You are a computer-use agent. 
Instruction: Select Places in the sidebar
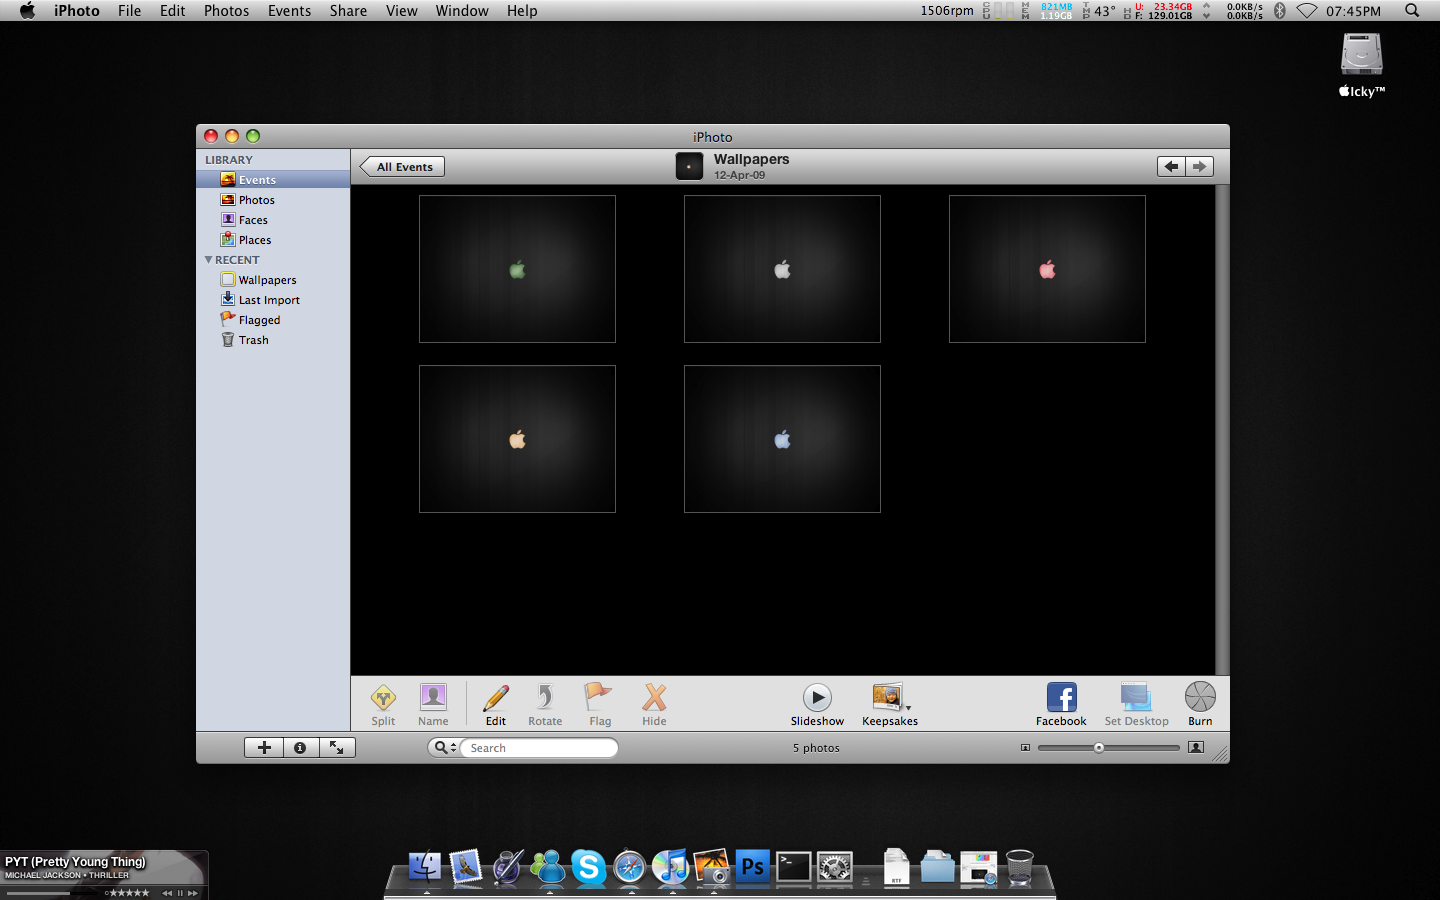coord(273,240)
